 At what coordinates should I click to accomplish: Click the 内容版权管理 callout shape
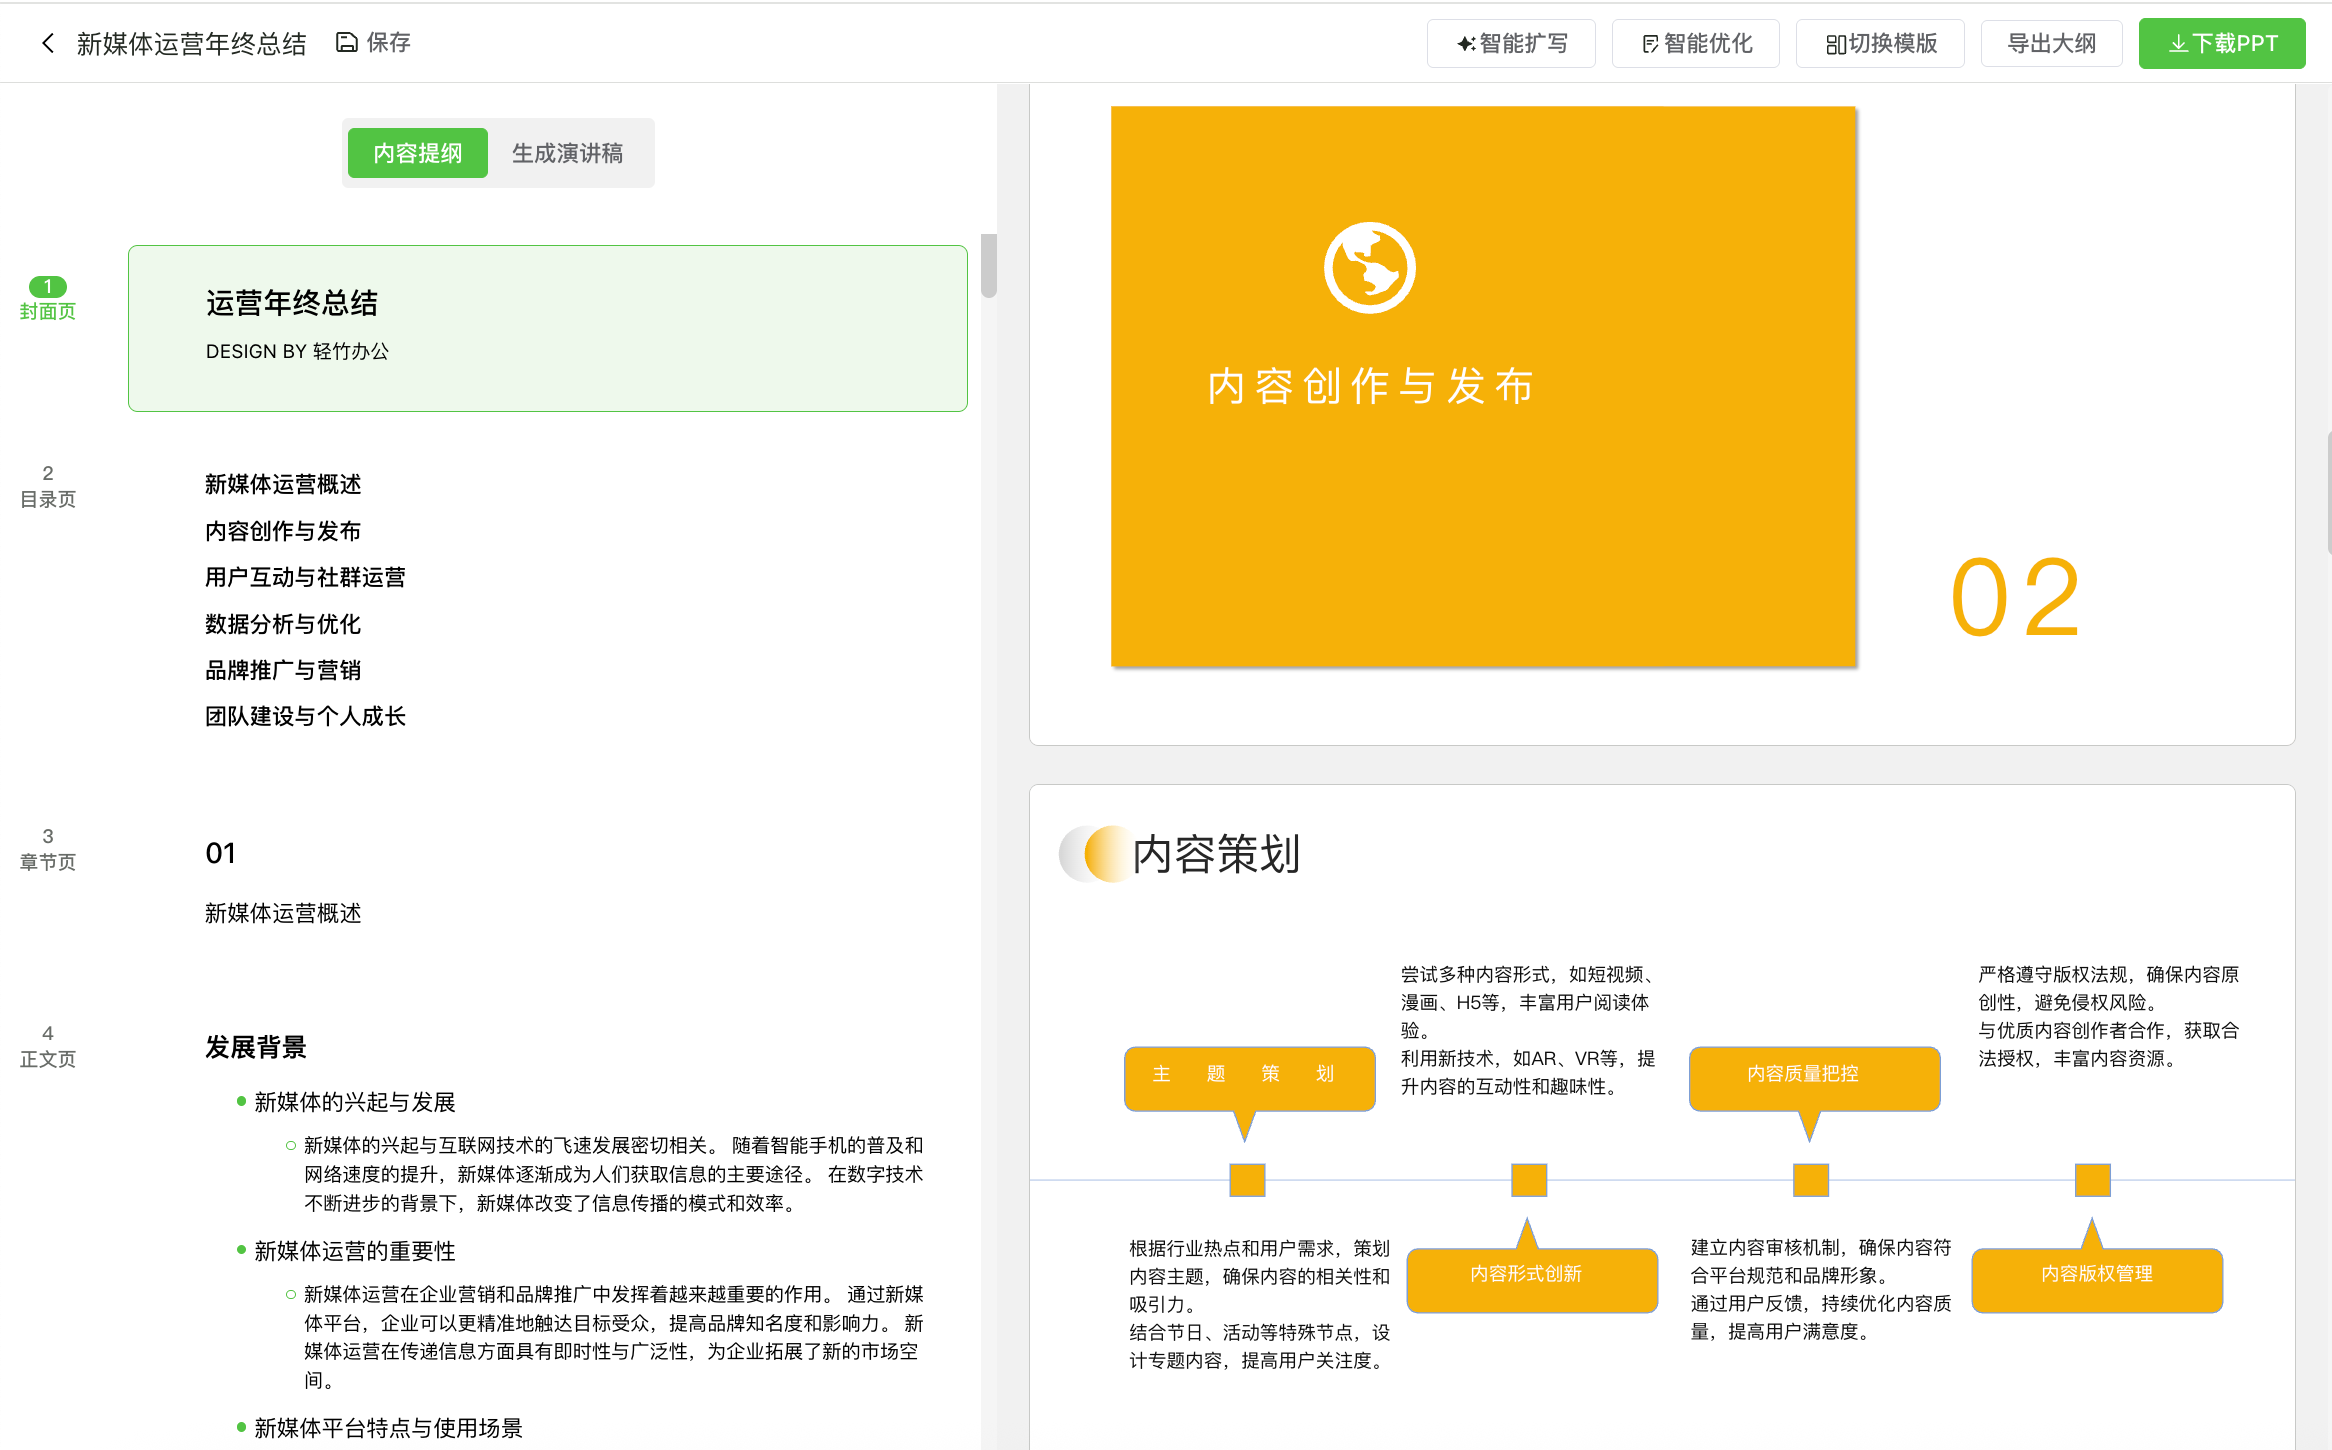tap(2096, 1276)
